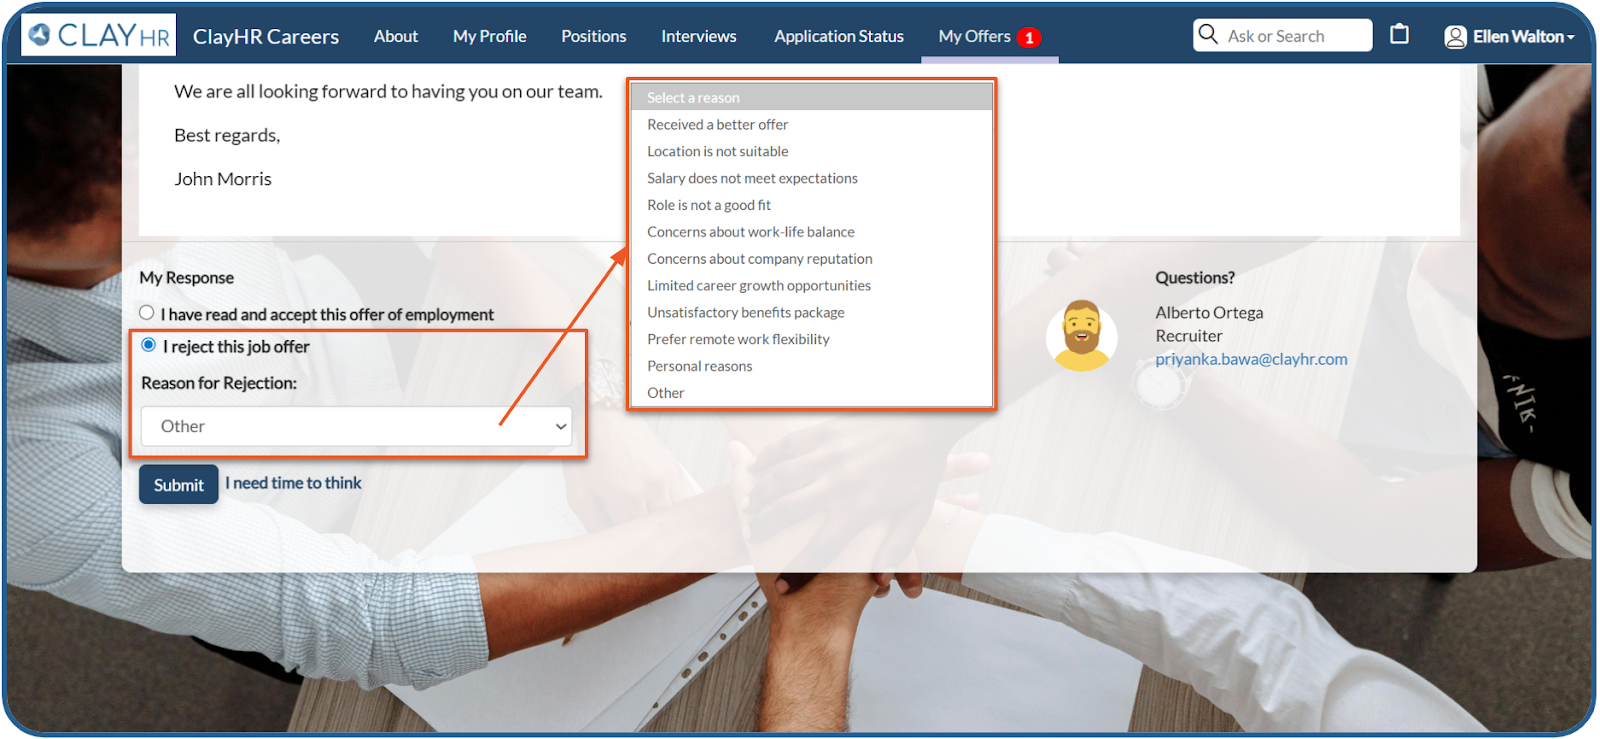Open the clipboard icon in header
The height and width of the screenshot is (739, 1600).
[x=1399, y=34]
